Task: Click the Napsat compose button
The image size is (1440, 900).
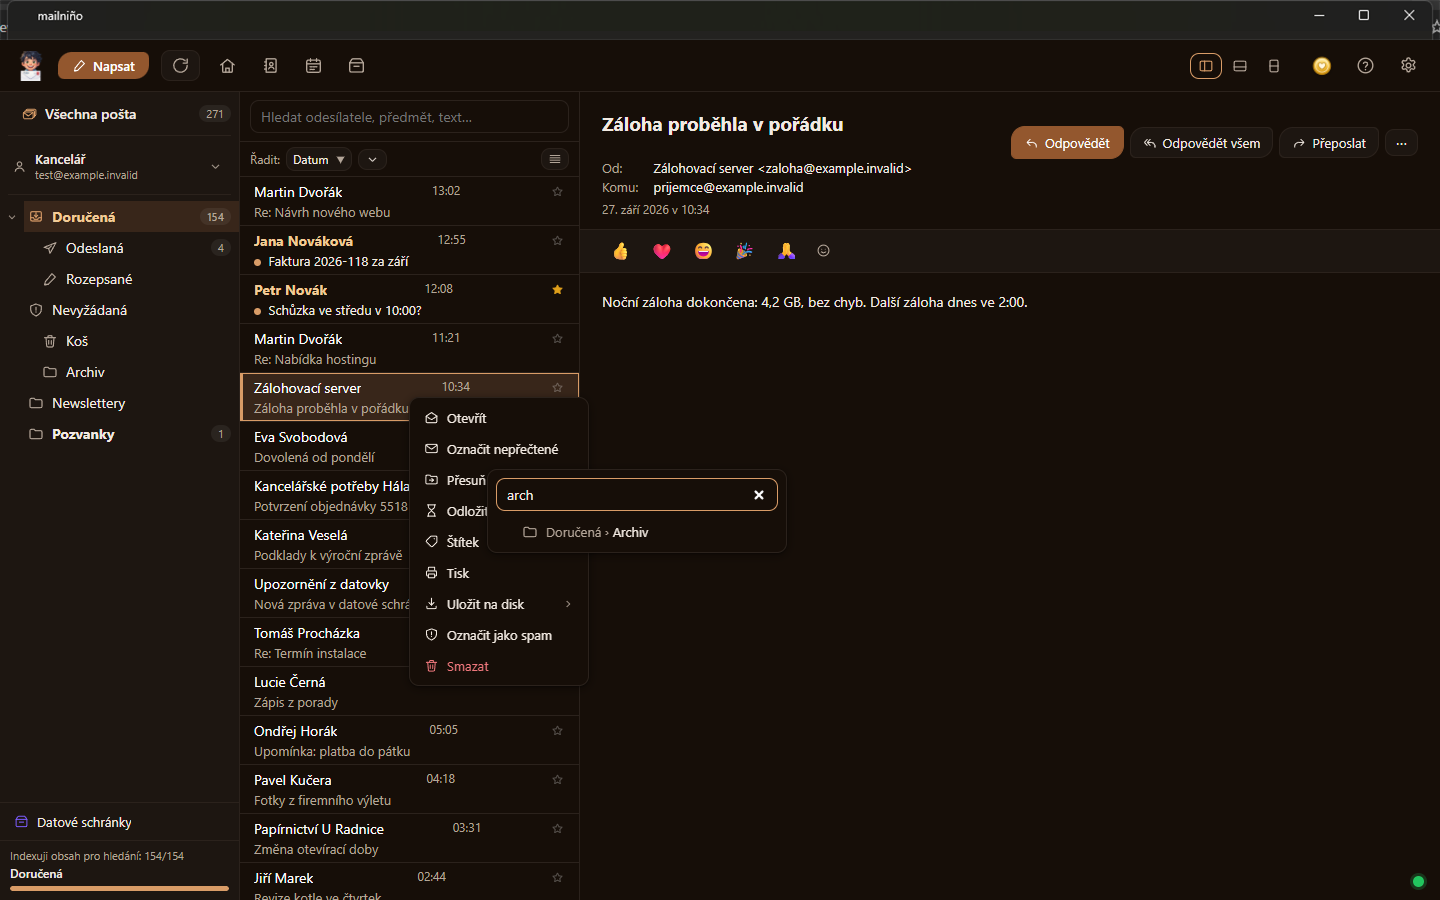Action: 103,66
